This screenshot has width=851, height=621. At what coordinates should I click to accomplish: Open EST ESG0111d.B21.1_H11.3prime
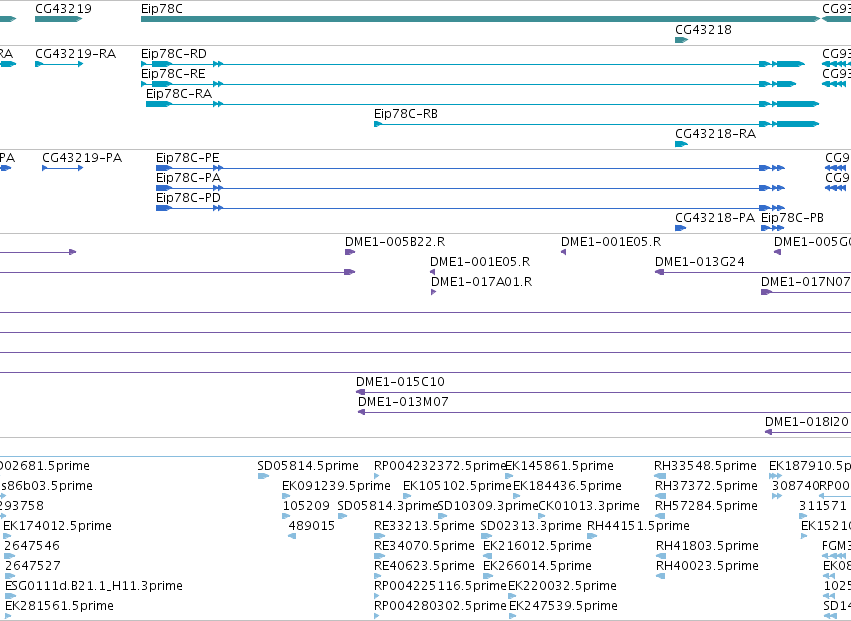click(10, 596)
